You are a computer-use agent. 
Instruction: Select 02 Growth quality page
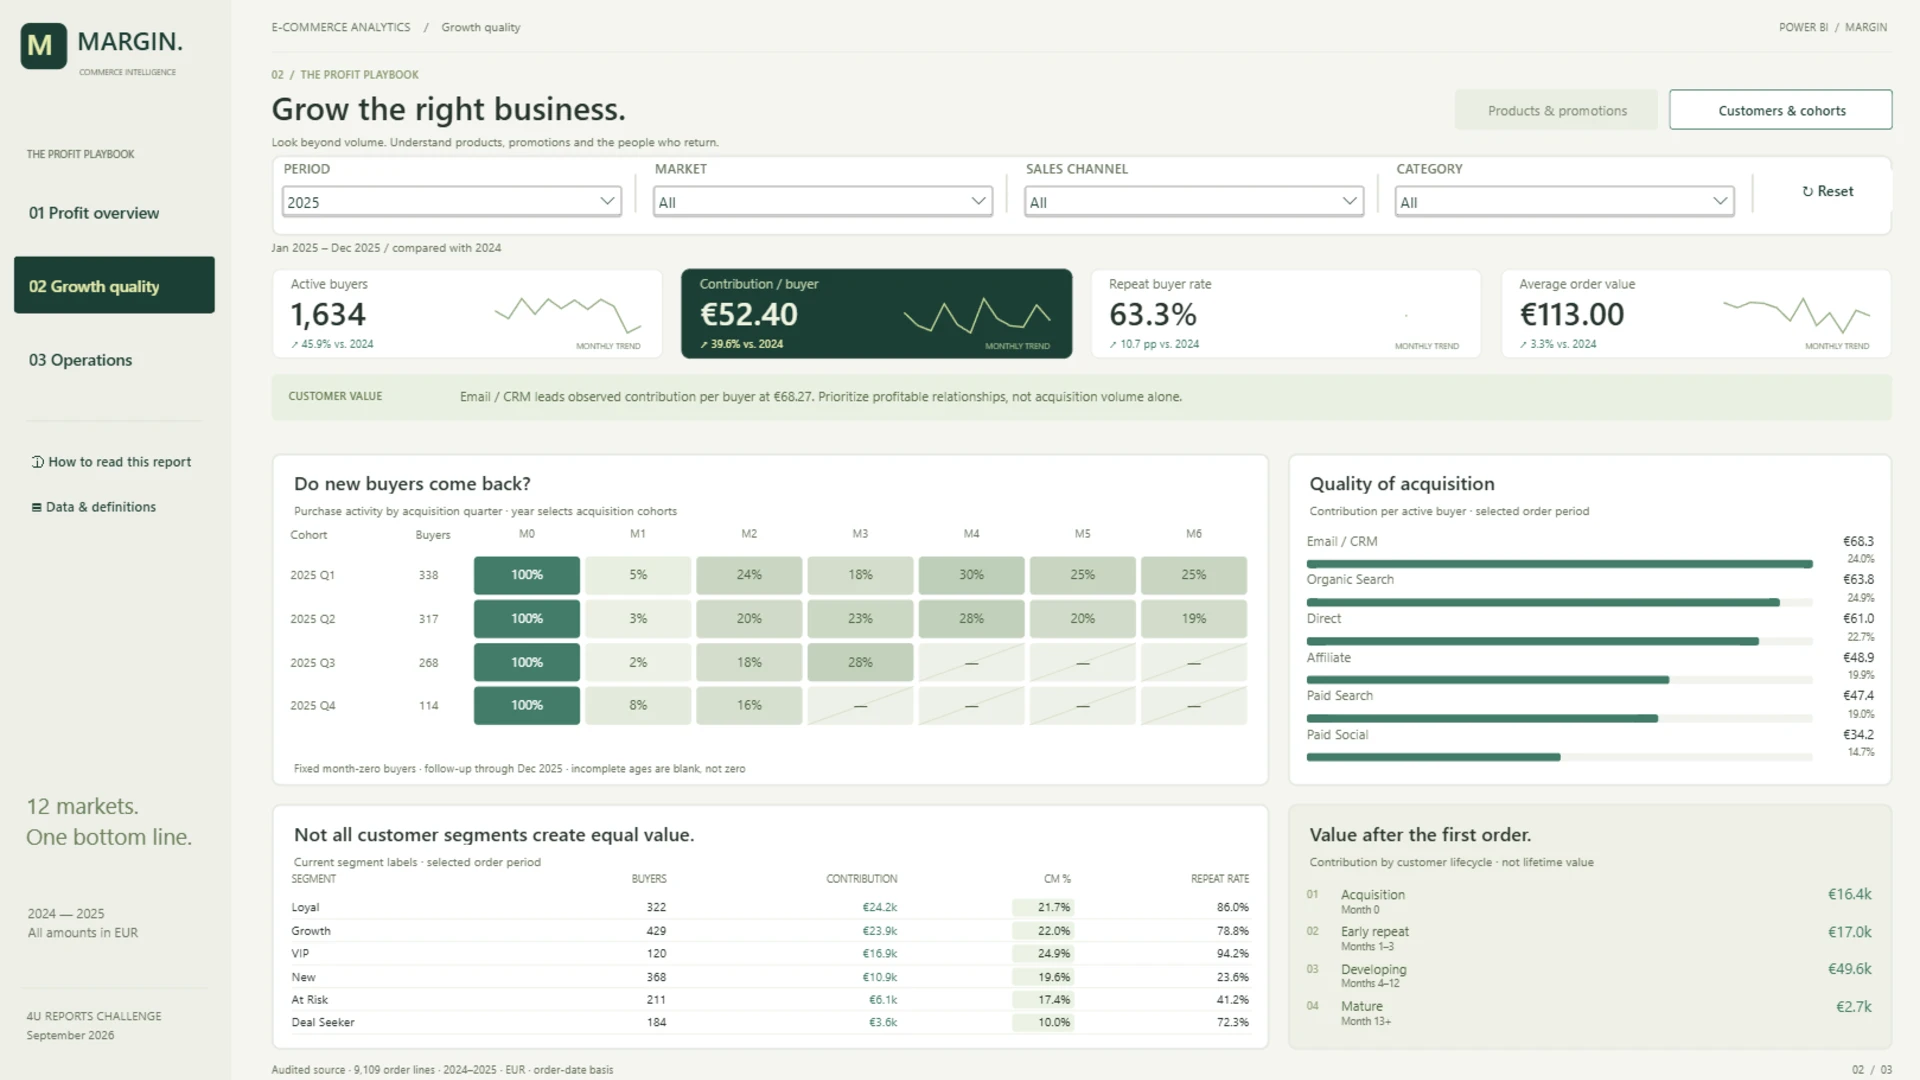[x=114, y=286]
